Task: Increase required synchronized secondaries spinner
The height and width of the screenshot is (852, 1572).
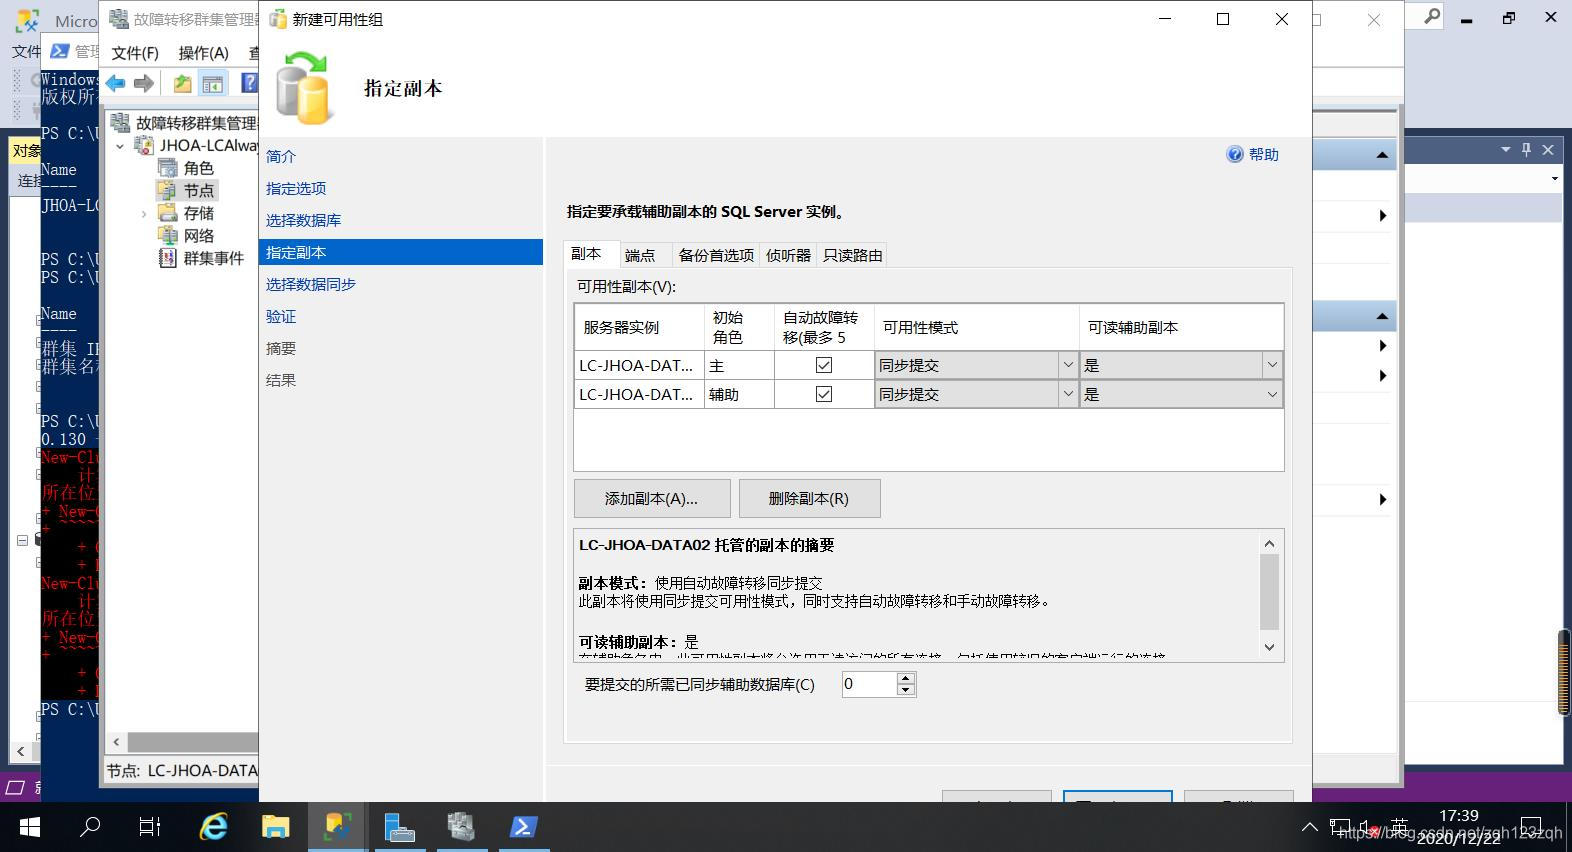Action: click(x=906, y=678)
